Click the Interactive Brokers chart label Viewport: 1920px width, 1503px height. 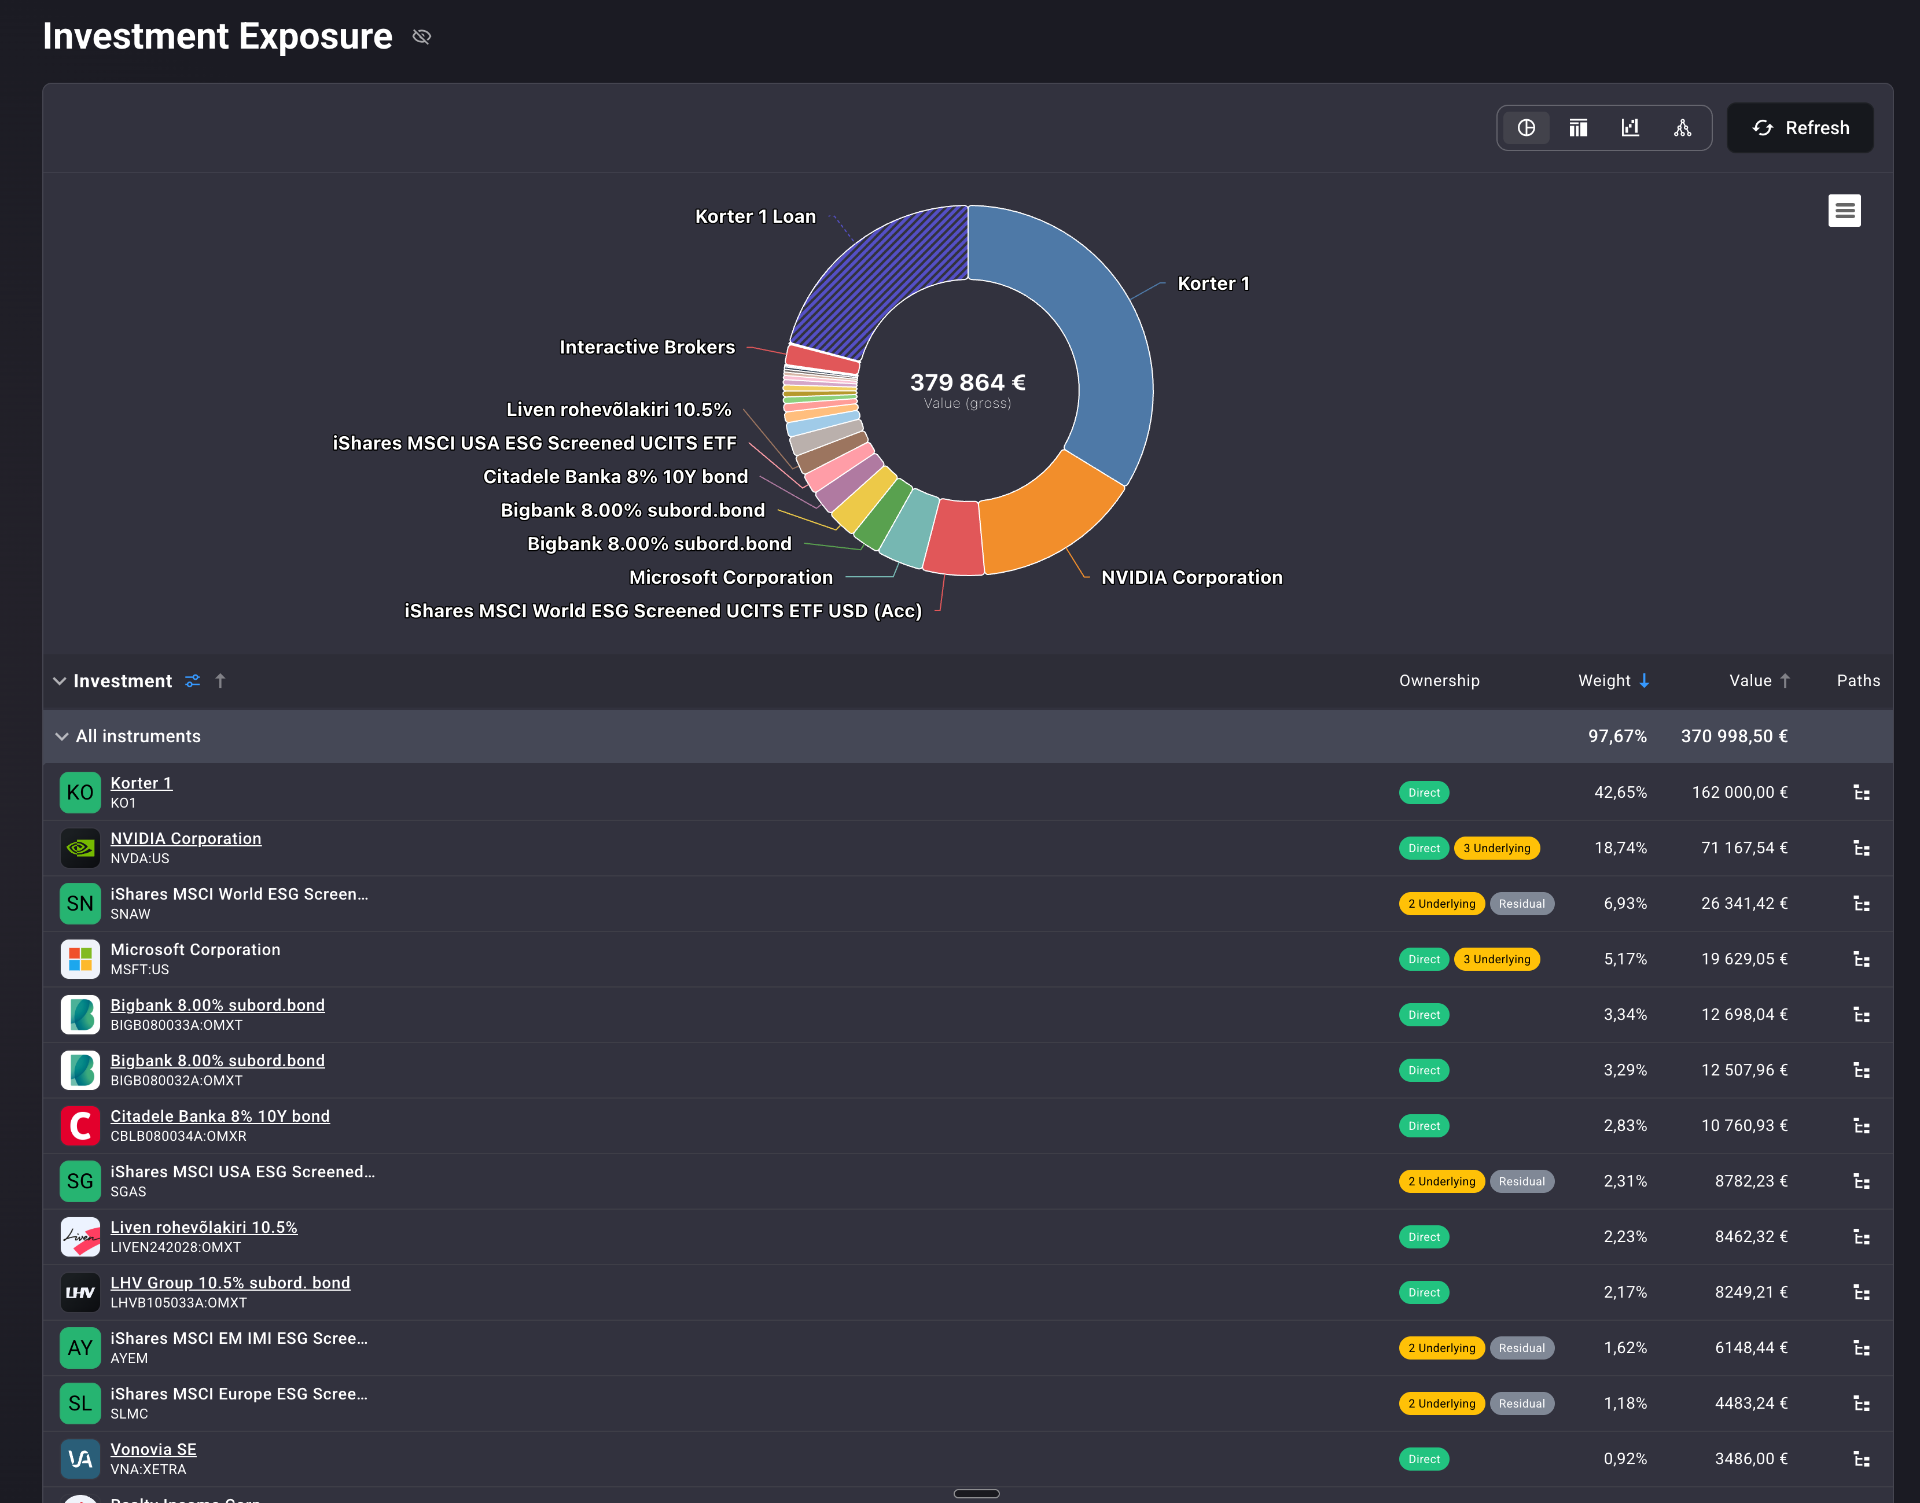[x=647, y=347]
